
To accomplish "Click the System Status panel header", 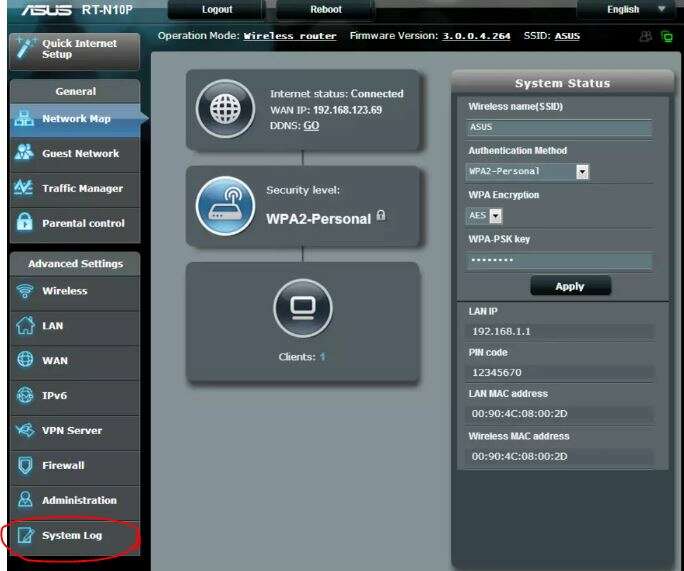I will [x=563, y=83].
